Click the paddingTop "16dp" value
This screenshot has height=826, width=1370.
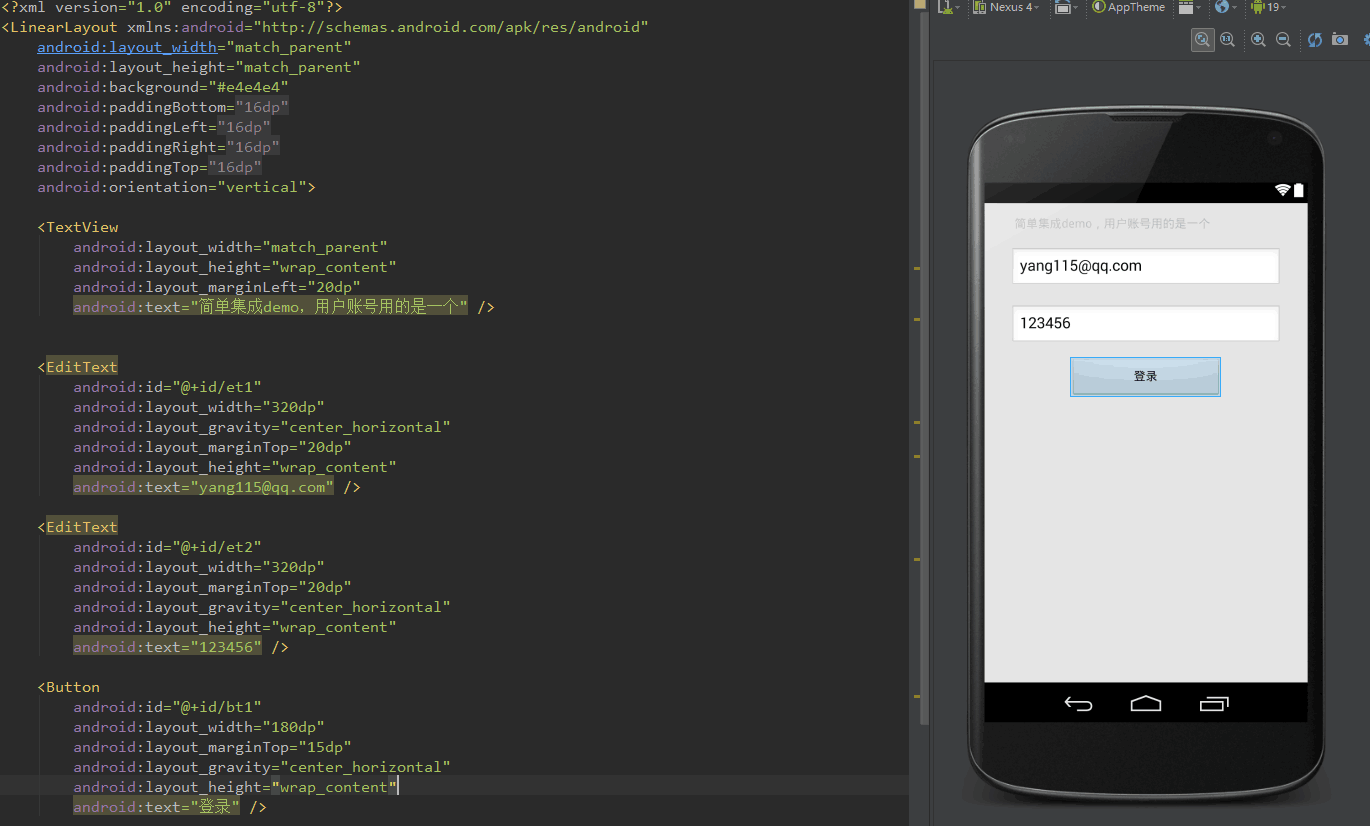pyautogui.click(x=235, y=167)
